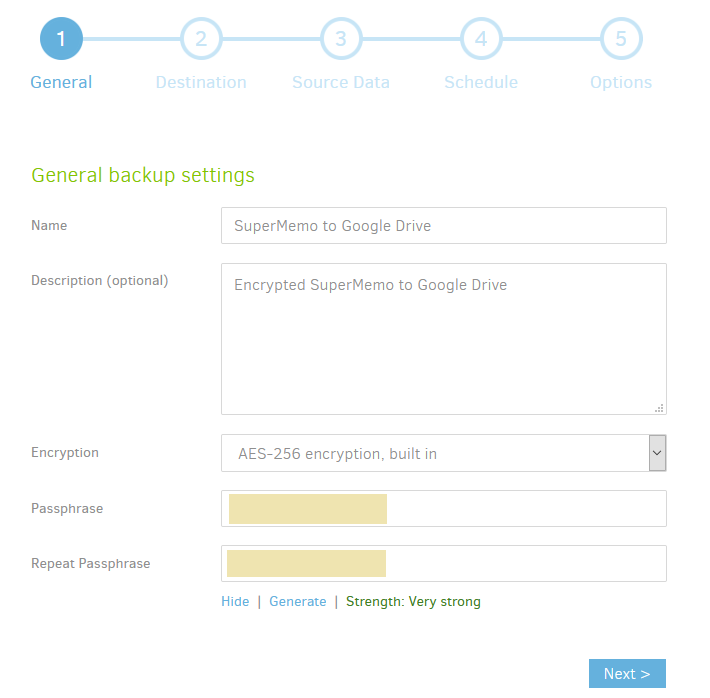
Task: Select the Source Data step label
Action: click(341, 82)
